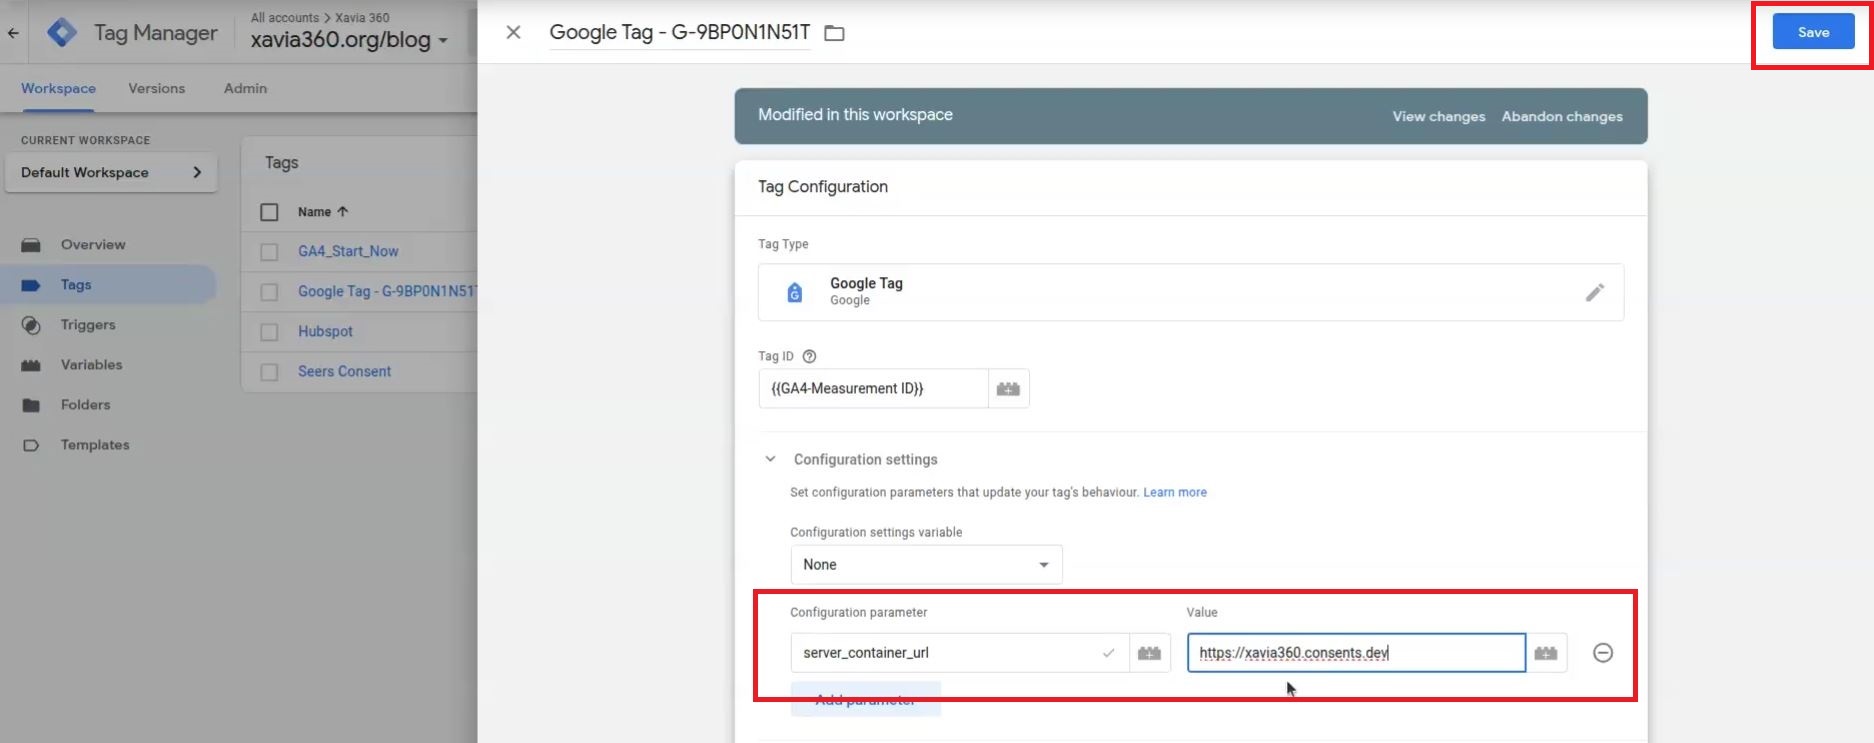Check the Seers Consent tag checkbox

tap(269, 372)
